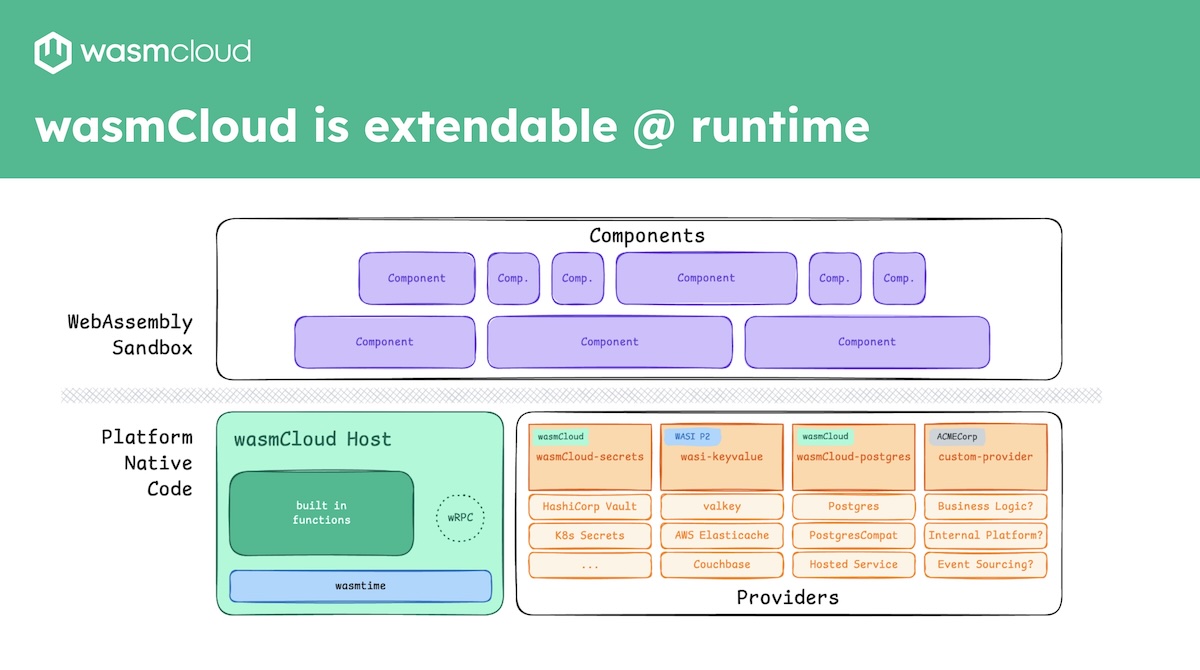The image size is (1200, 670).
Task: Expand the Providers container panel
Action: (x=787, y=597)
